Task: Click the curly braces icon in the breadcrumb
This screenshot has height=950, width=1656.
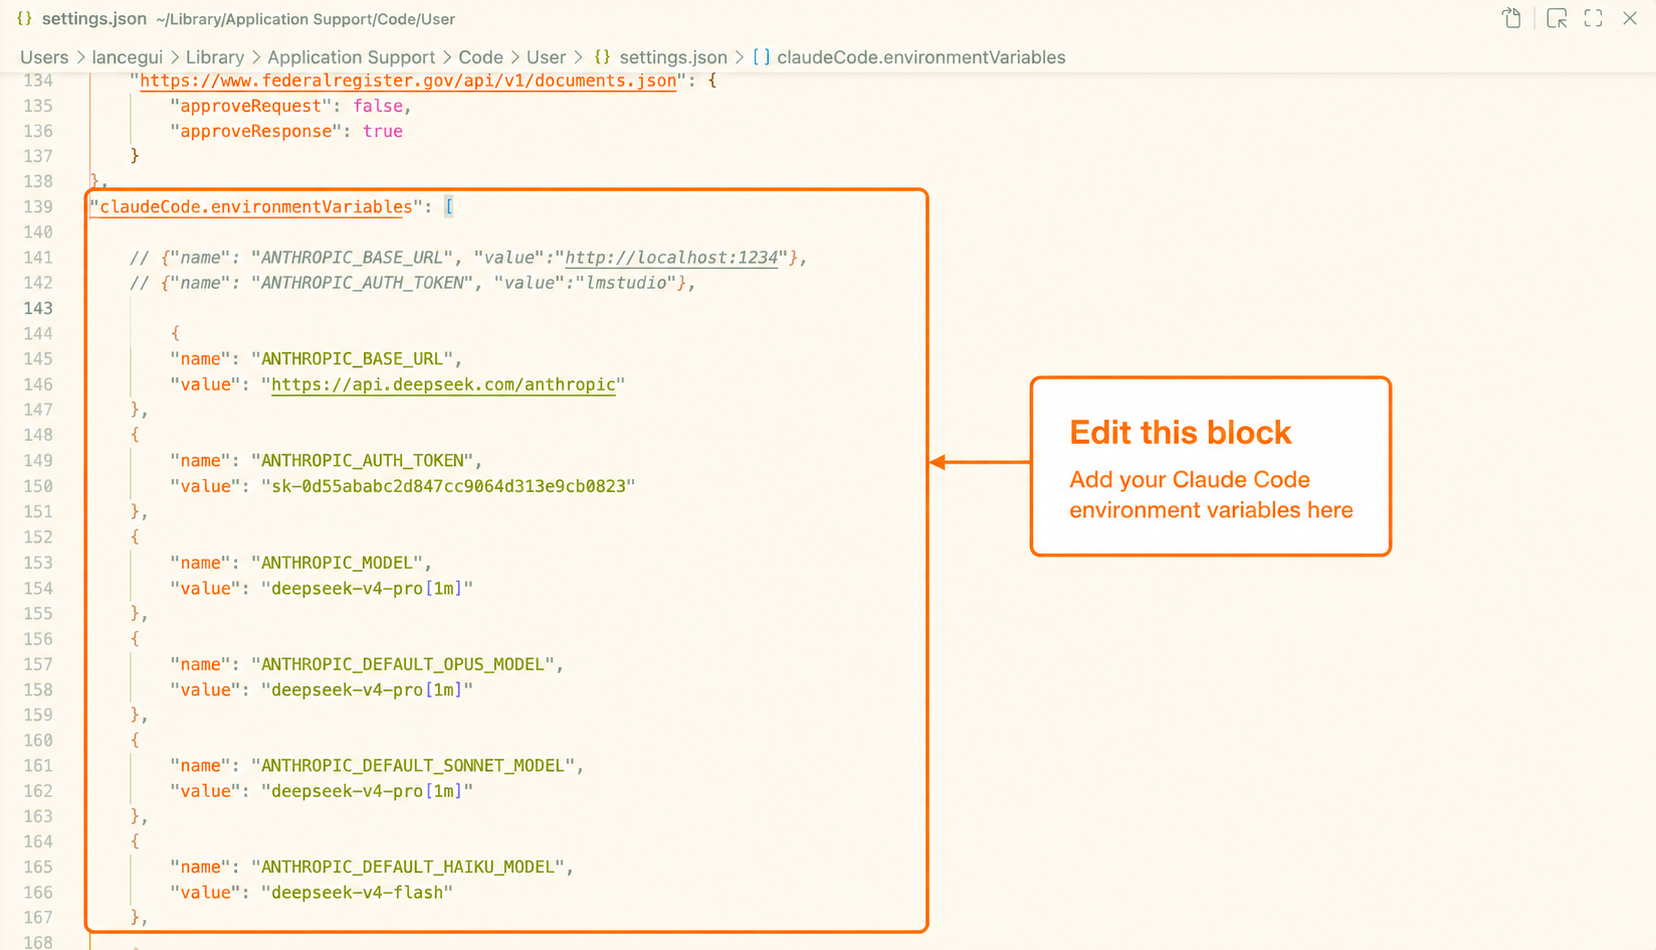Action: tap(602, 57)
